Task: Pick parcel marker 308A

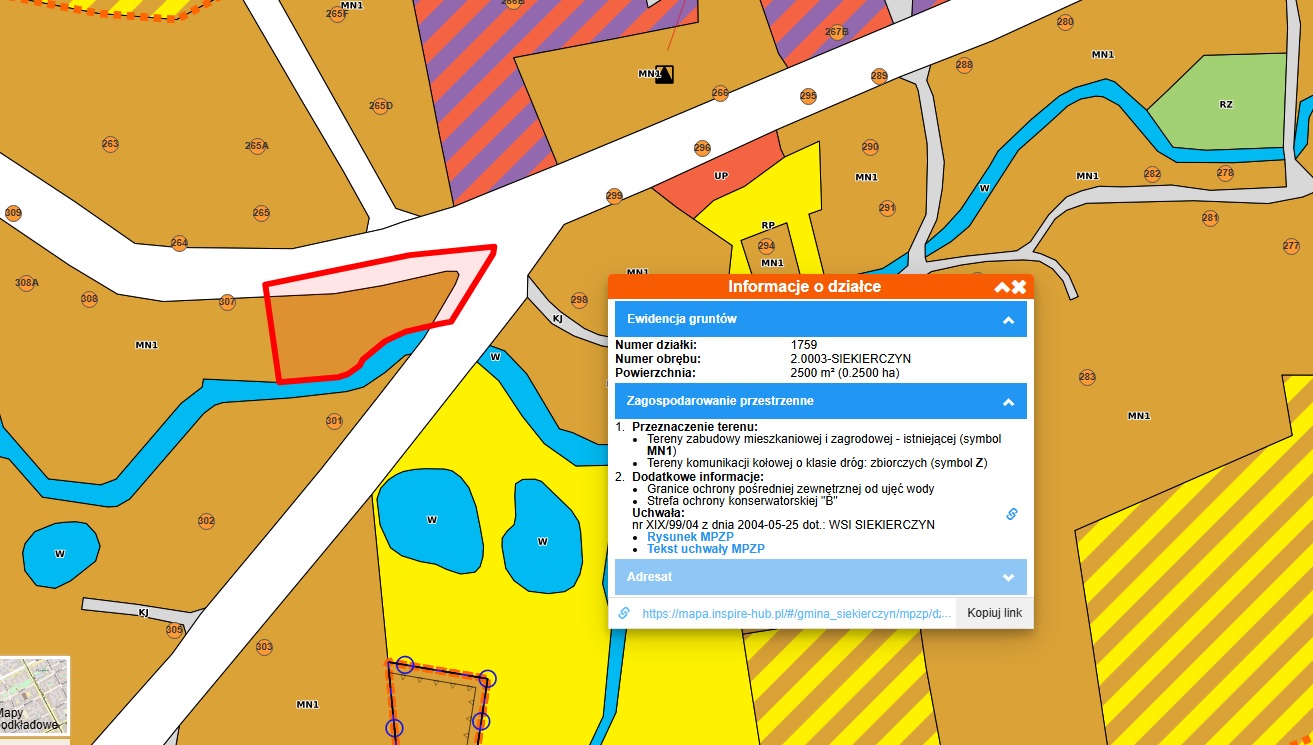Action: click(x=27, y=283)
